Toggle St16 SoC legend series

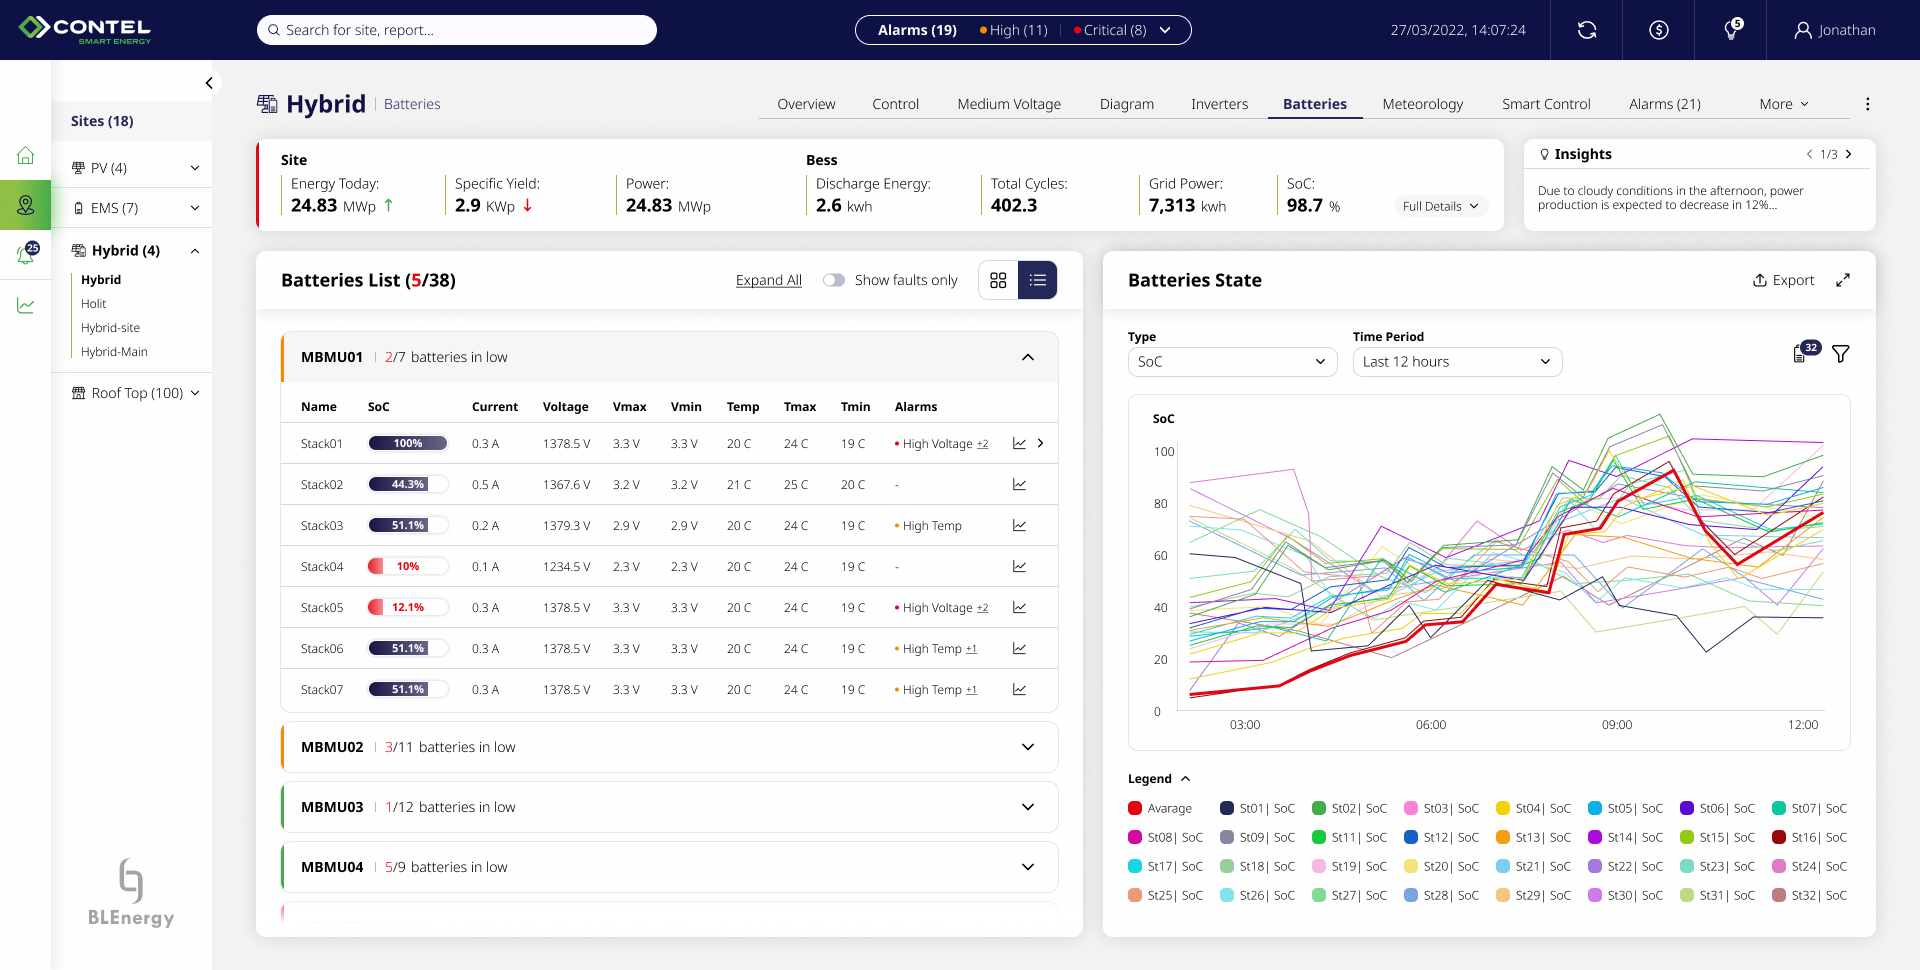pos(1809,837)
